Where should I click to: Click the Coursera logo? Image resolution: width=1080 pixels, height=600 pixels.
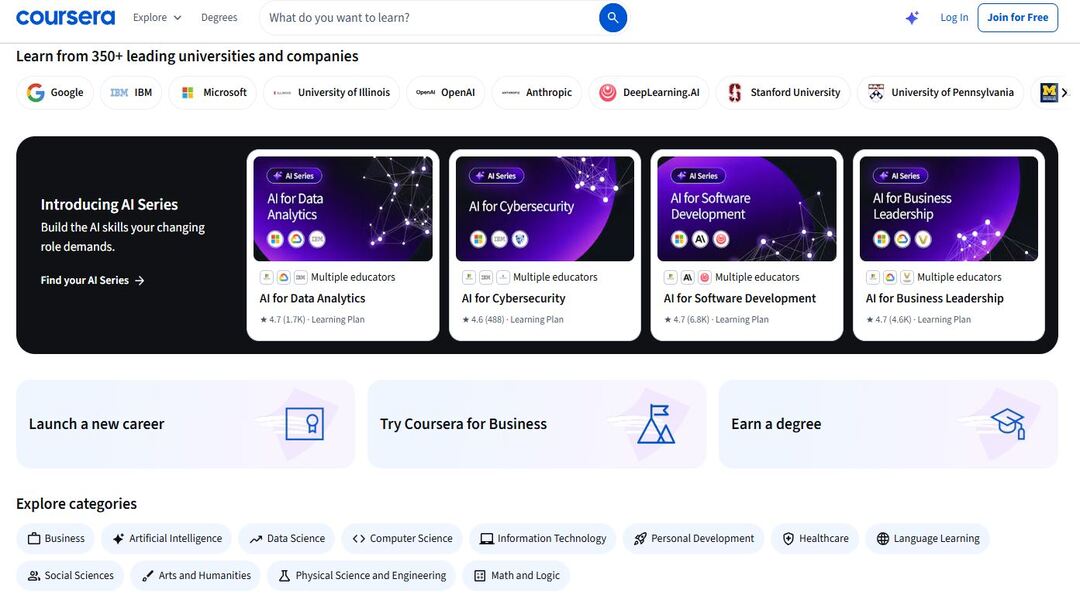(65, 17)
